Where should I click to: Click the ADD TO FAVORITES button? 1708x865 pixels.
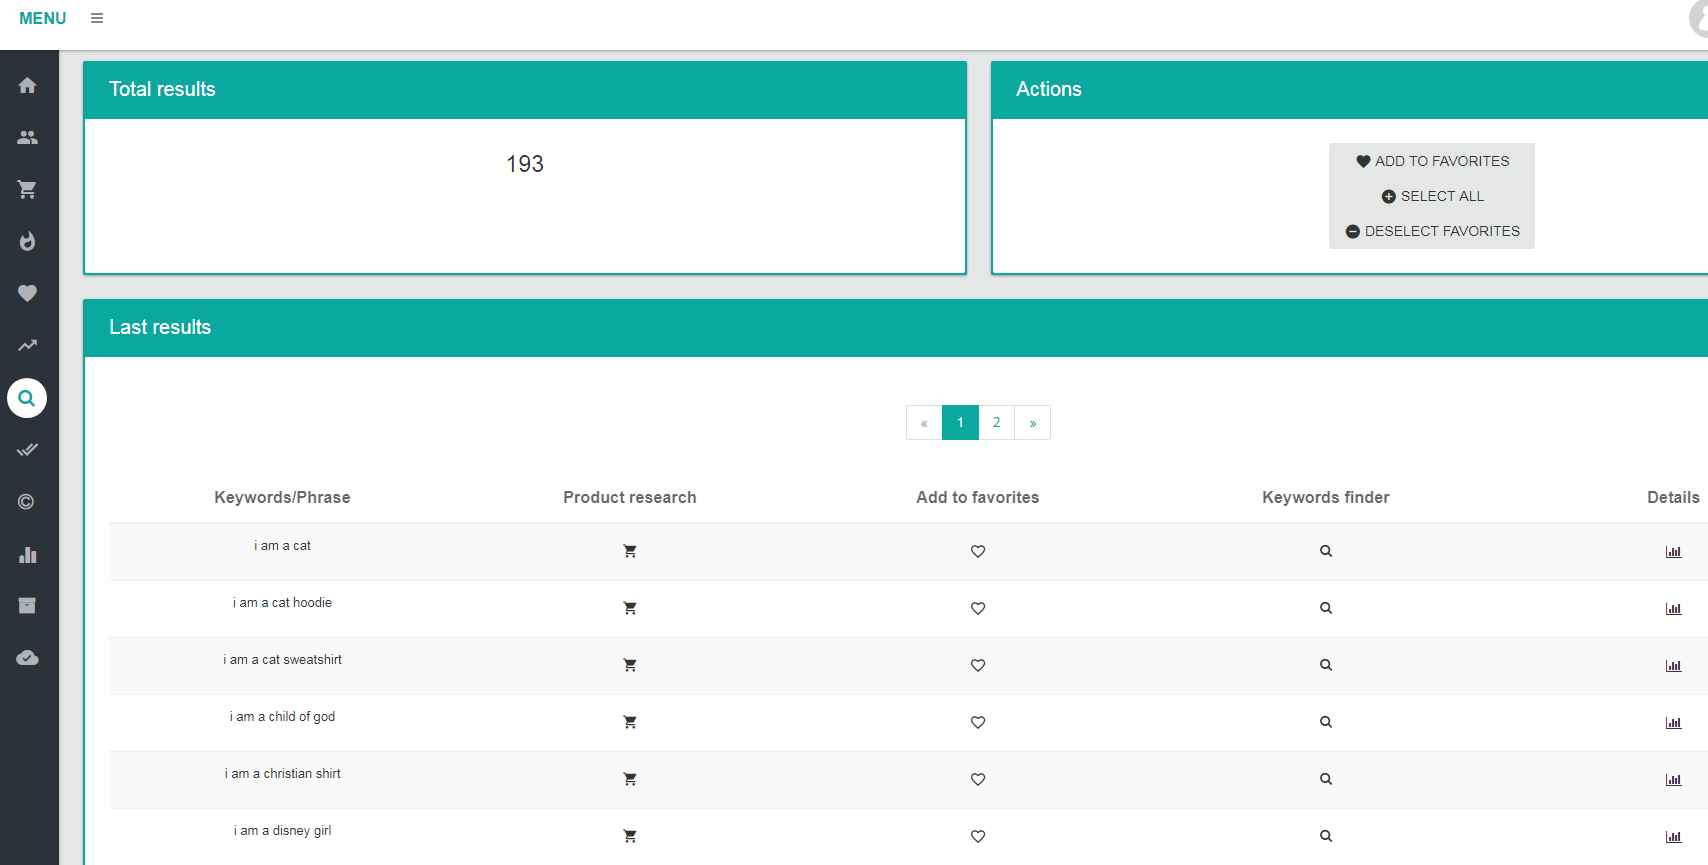click(x=1432, y=161)
